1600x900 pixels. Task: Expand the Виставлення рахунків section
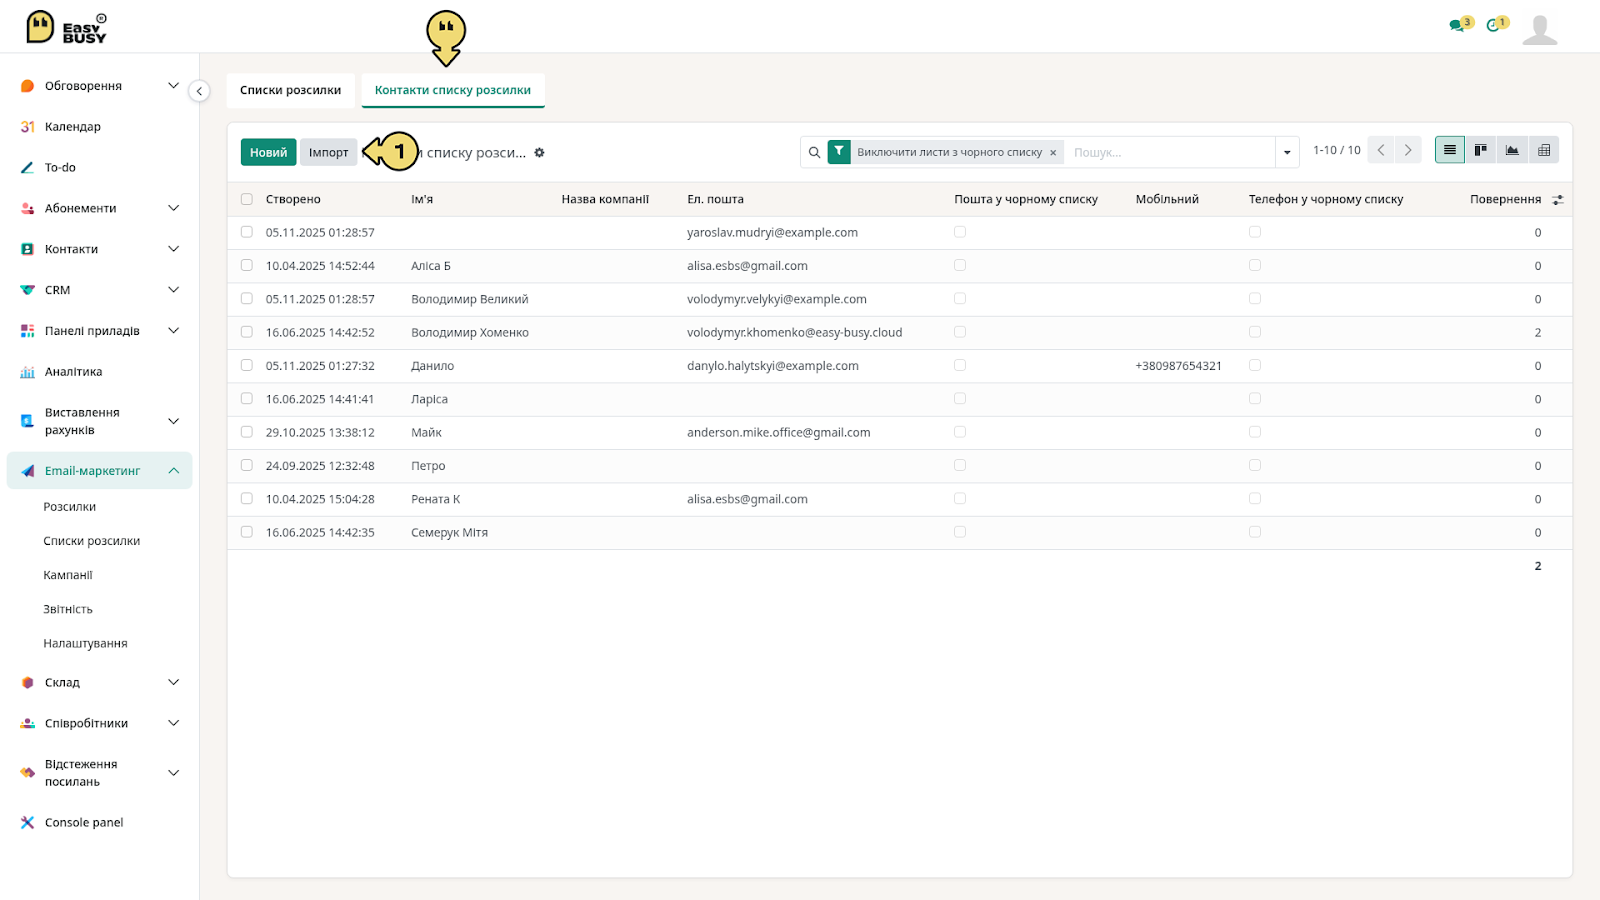coord(173,421)
